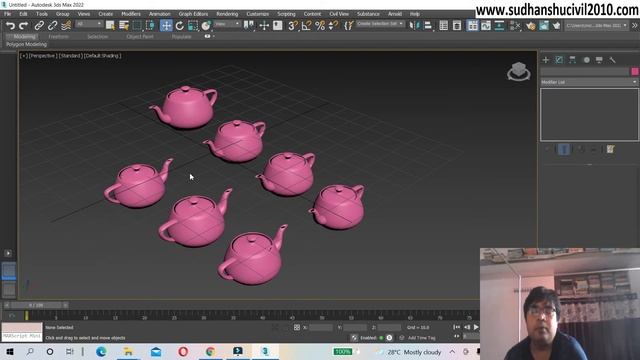Image resolution: width=640 pixels, height=360 pixels.
Task: Toggle 3D Snaps
Action: (293, 26)
